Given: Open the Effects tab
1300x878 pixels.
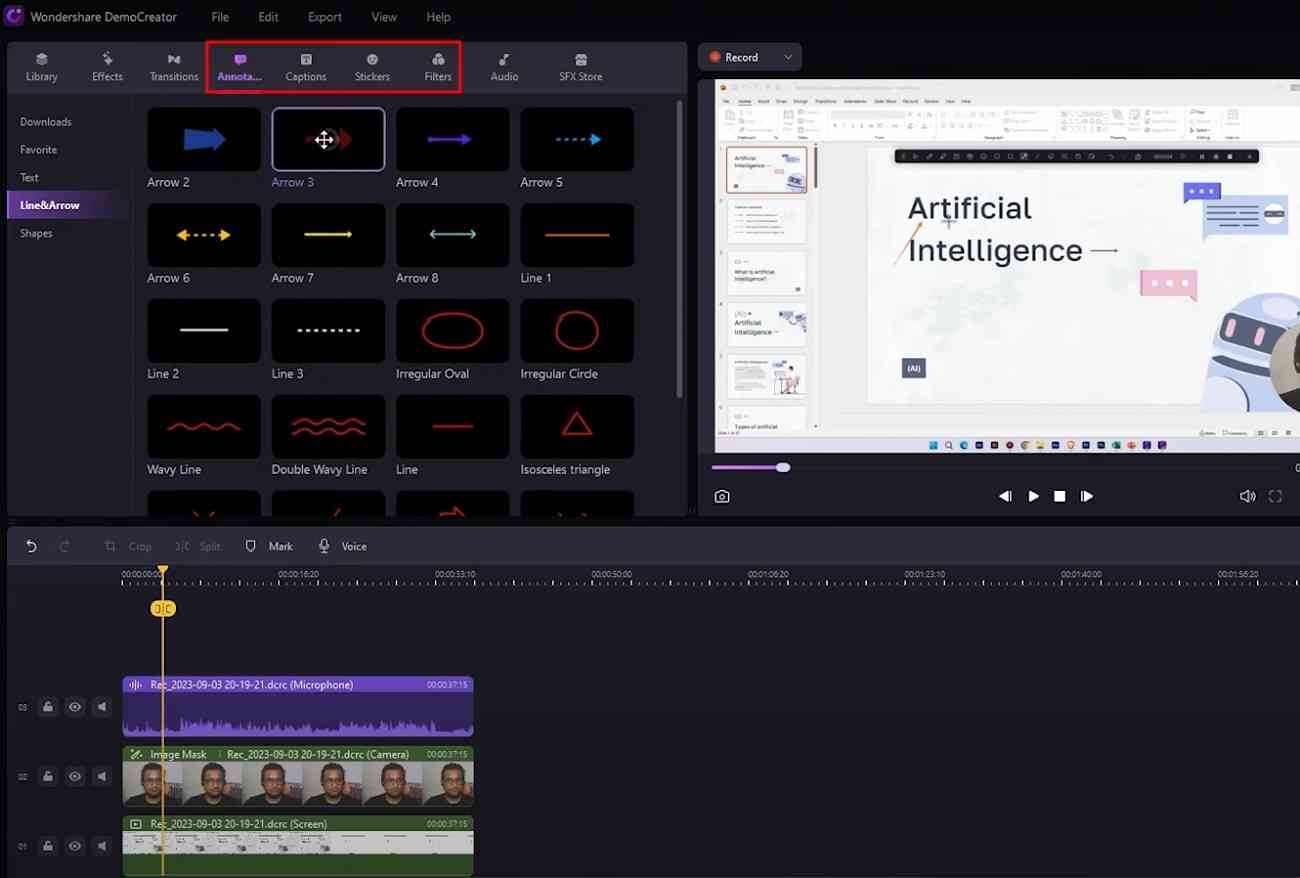Looking at the screenshot, I should click(107, 67).
